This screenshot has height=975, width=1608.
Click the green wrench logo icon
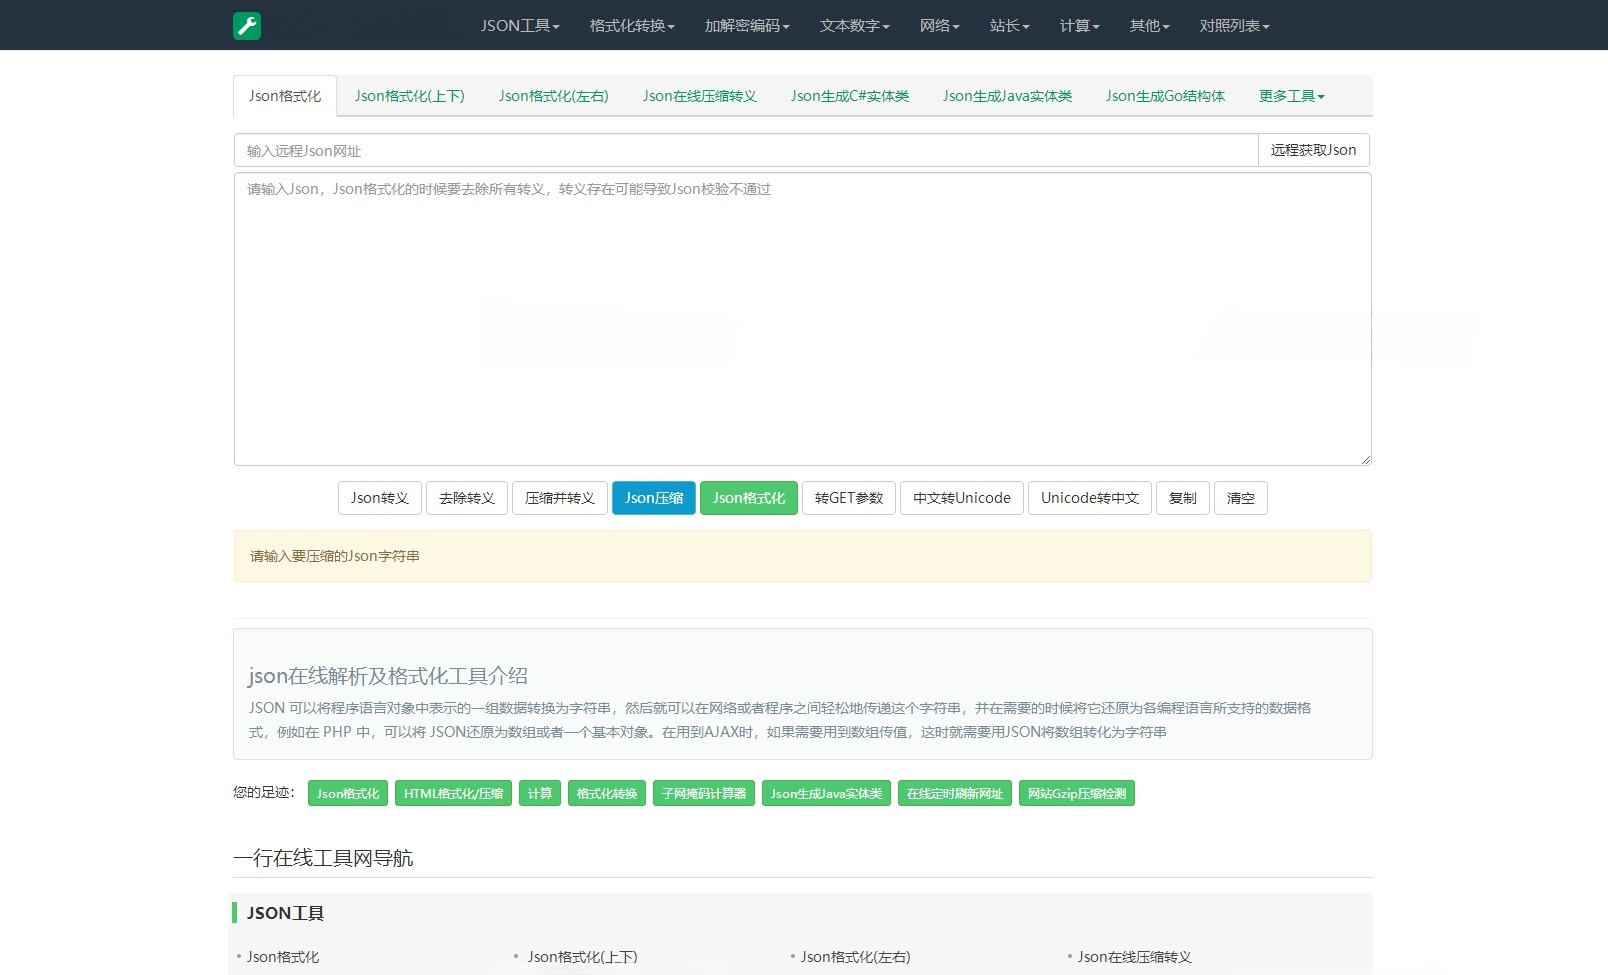click(x=246, y=25)
